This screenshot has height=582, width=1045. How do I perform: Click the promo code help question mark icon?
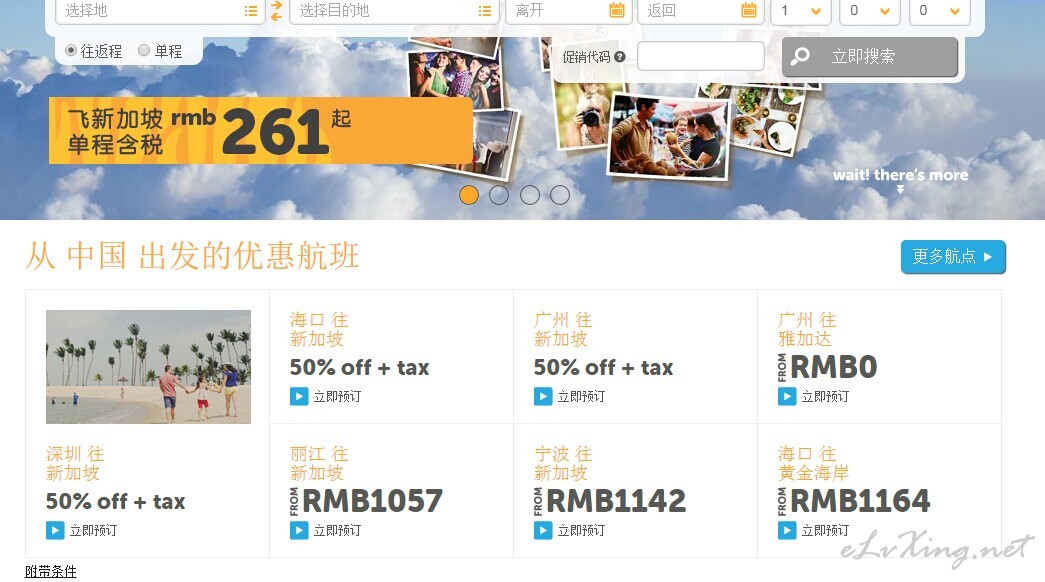click(620, 57)
